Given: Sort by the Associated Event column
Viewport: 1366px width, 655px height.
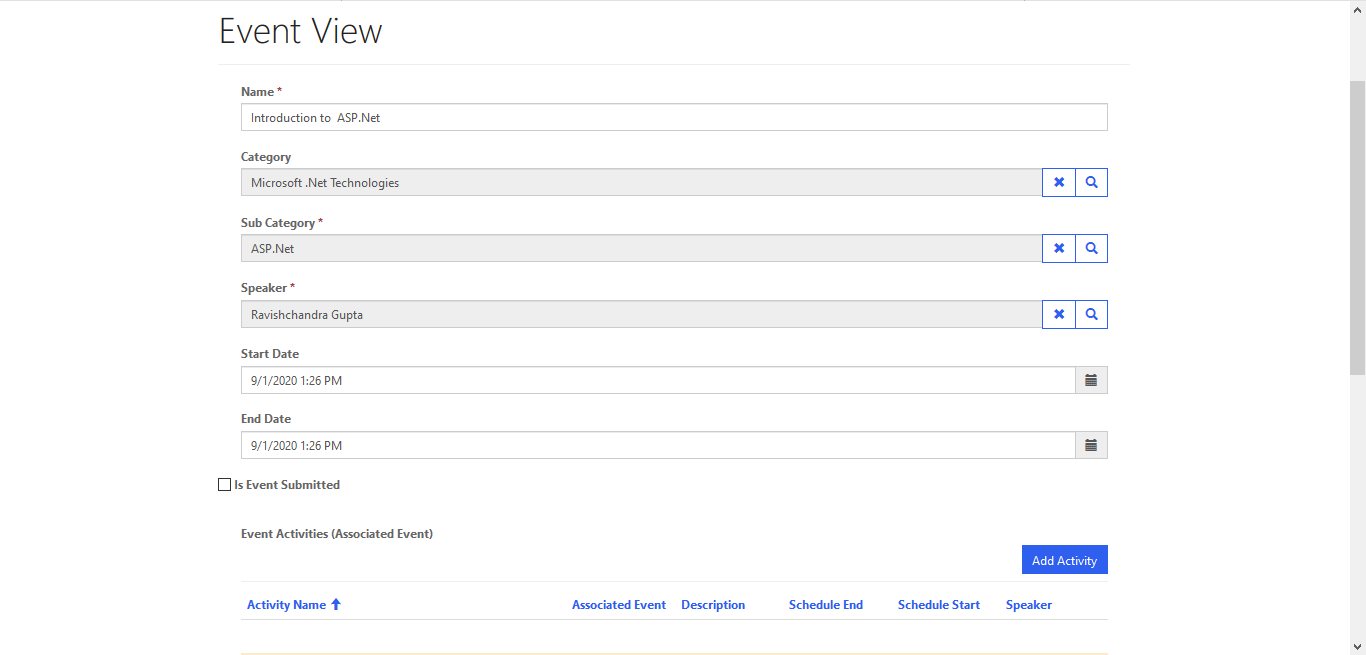Looking at the screenshot, I should tap(618, 604).
